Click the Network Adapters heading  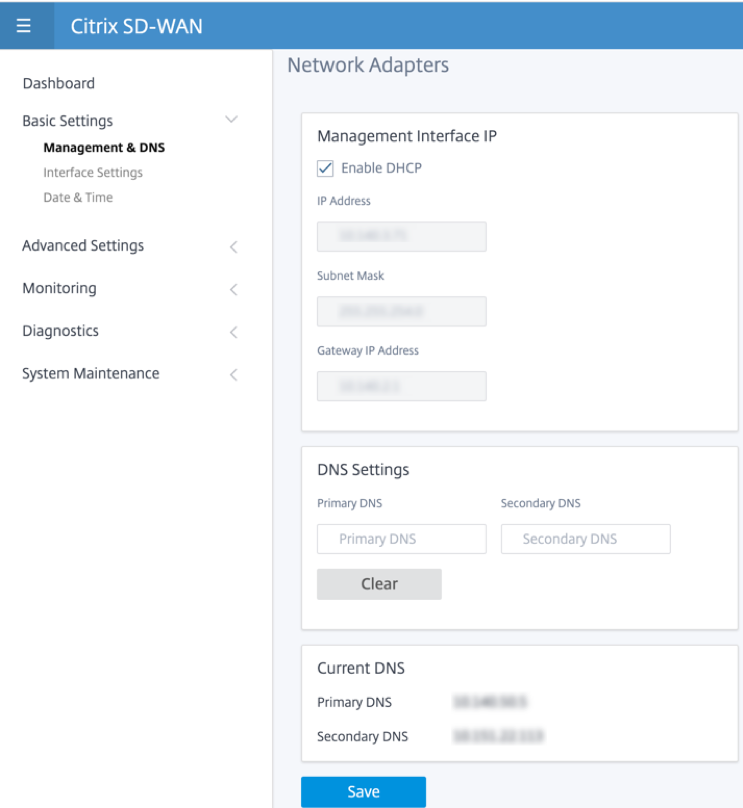368,65
